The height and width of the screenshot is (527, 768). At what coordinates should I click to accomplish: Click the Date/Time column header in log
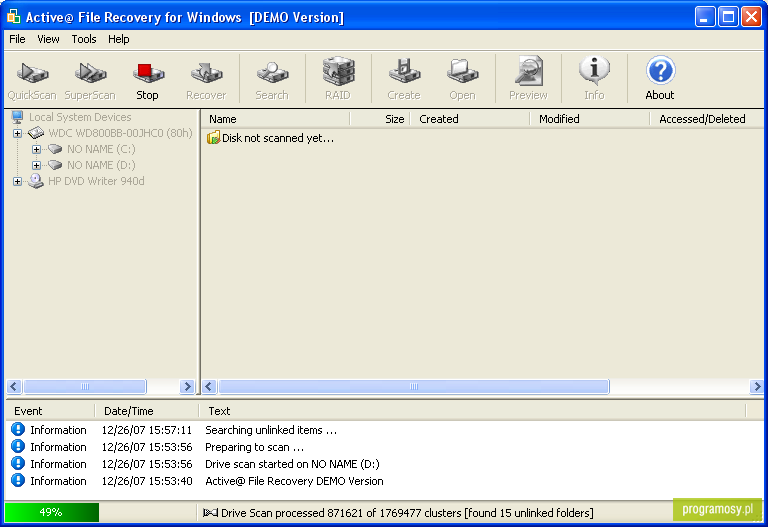pos(146,411)
